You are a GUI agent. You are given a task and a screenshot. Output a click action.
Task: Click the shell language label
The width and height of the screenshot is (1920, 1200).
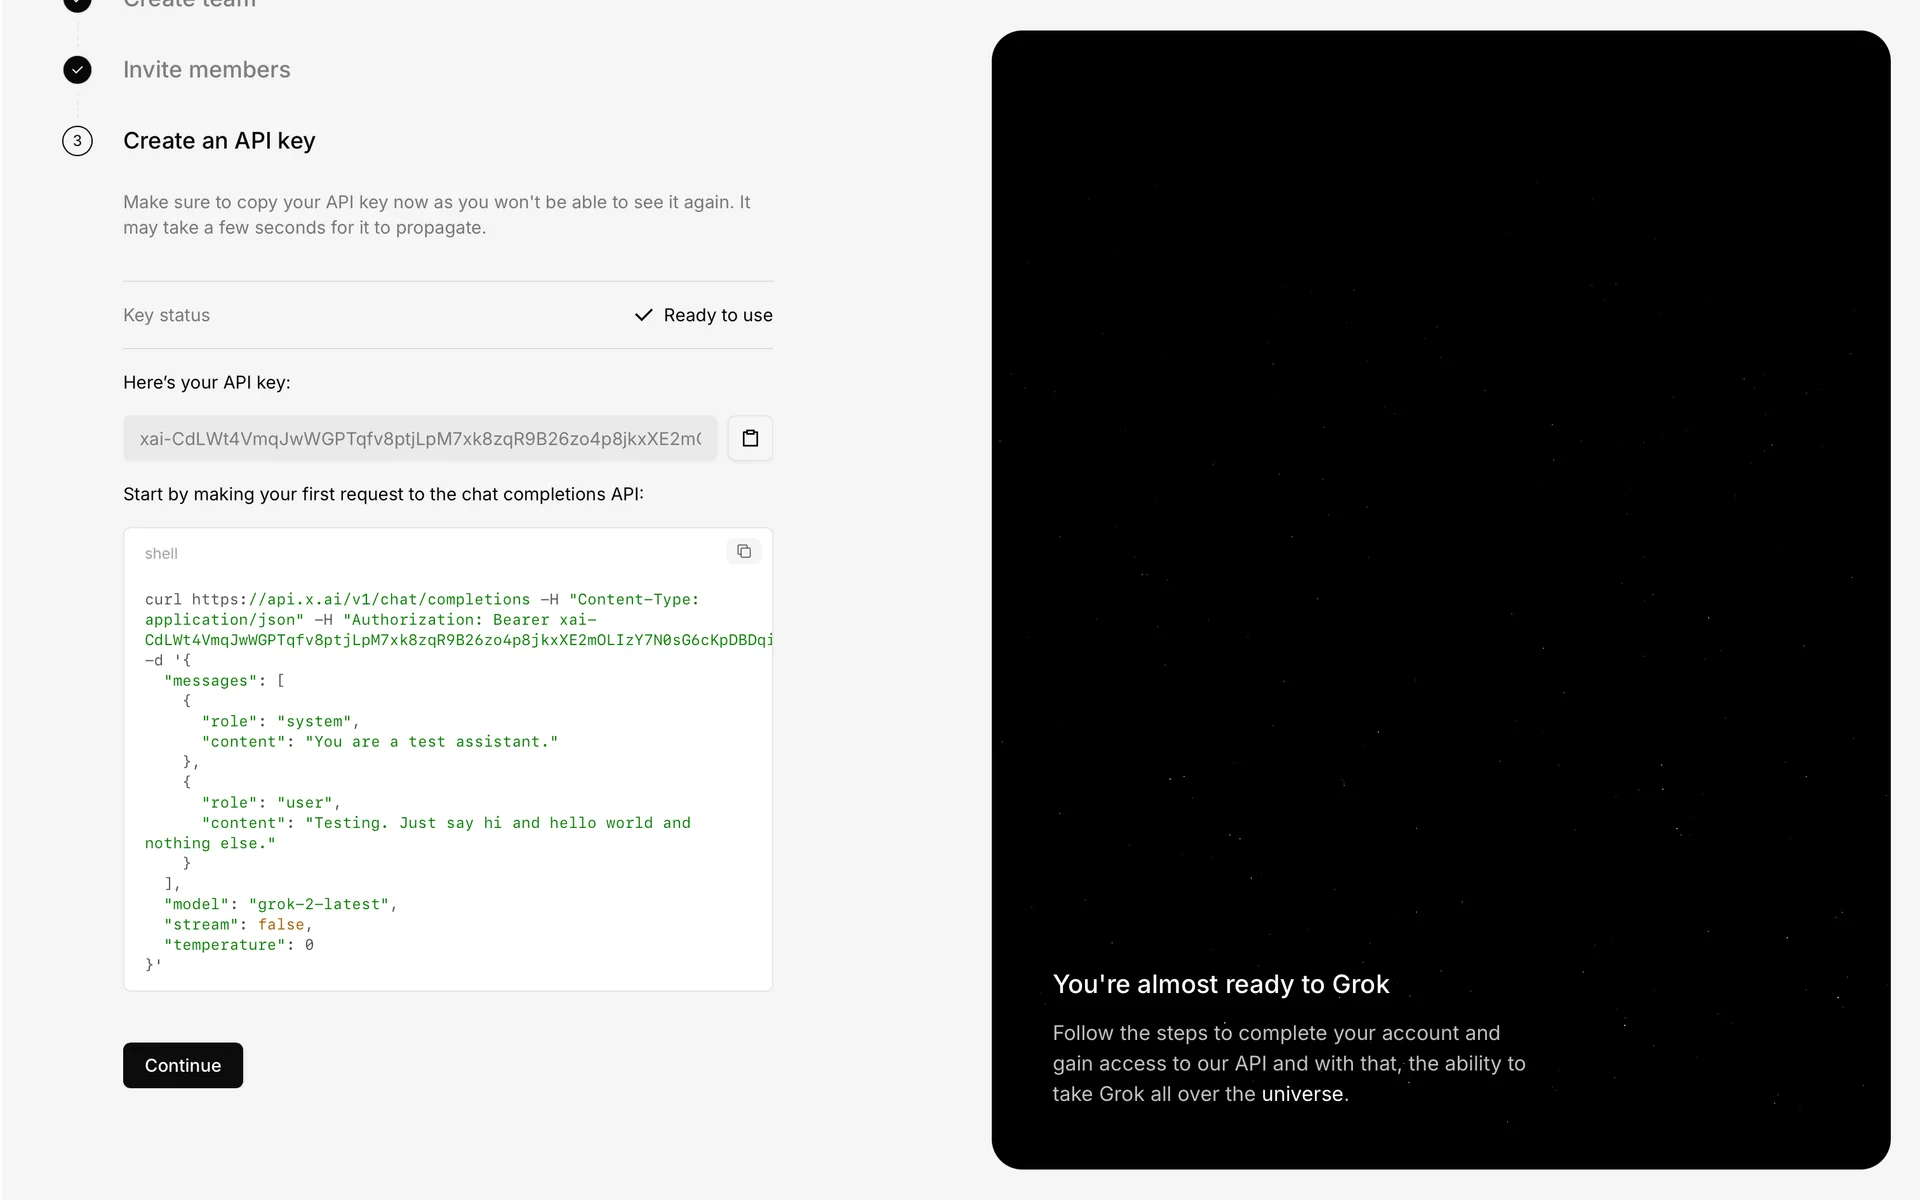click(x=161, y=553)
